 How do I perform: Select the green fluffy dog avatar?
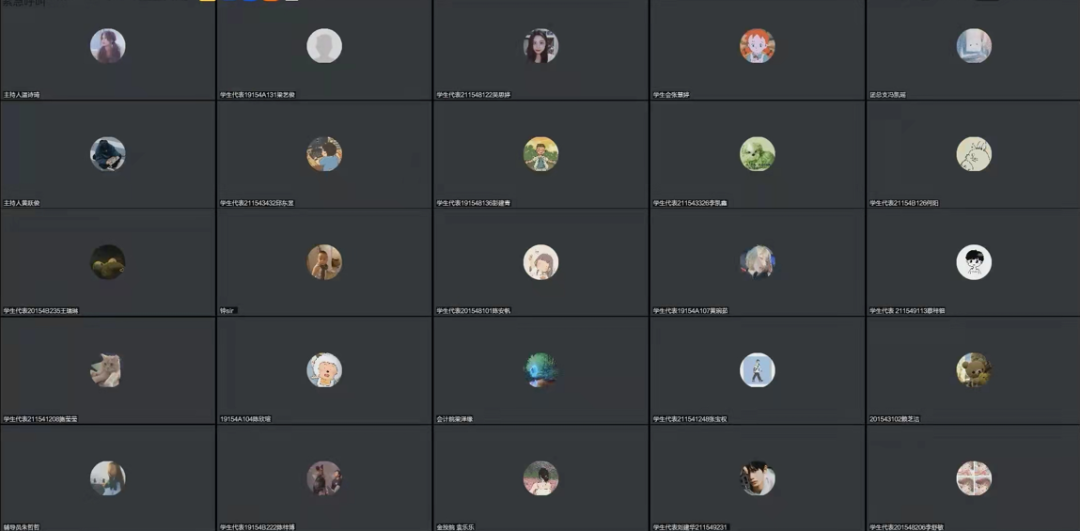(757, 154)
